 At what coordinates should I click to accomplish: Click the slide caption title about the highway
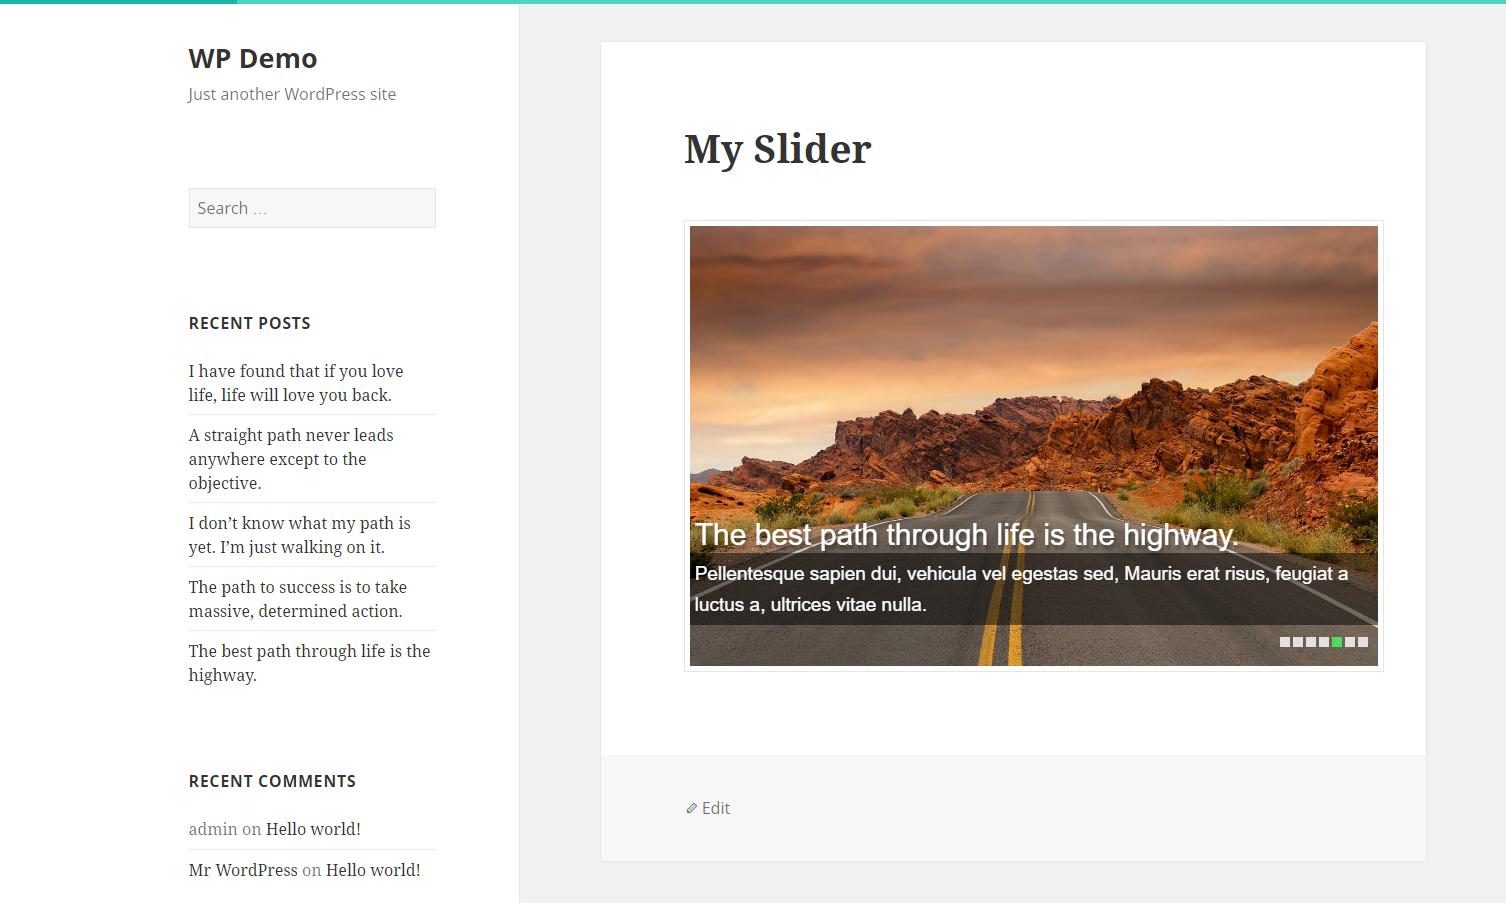pos(966,535)
